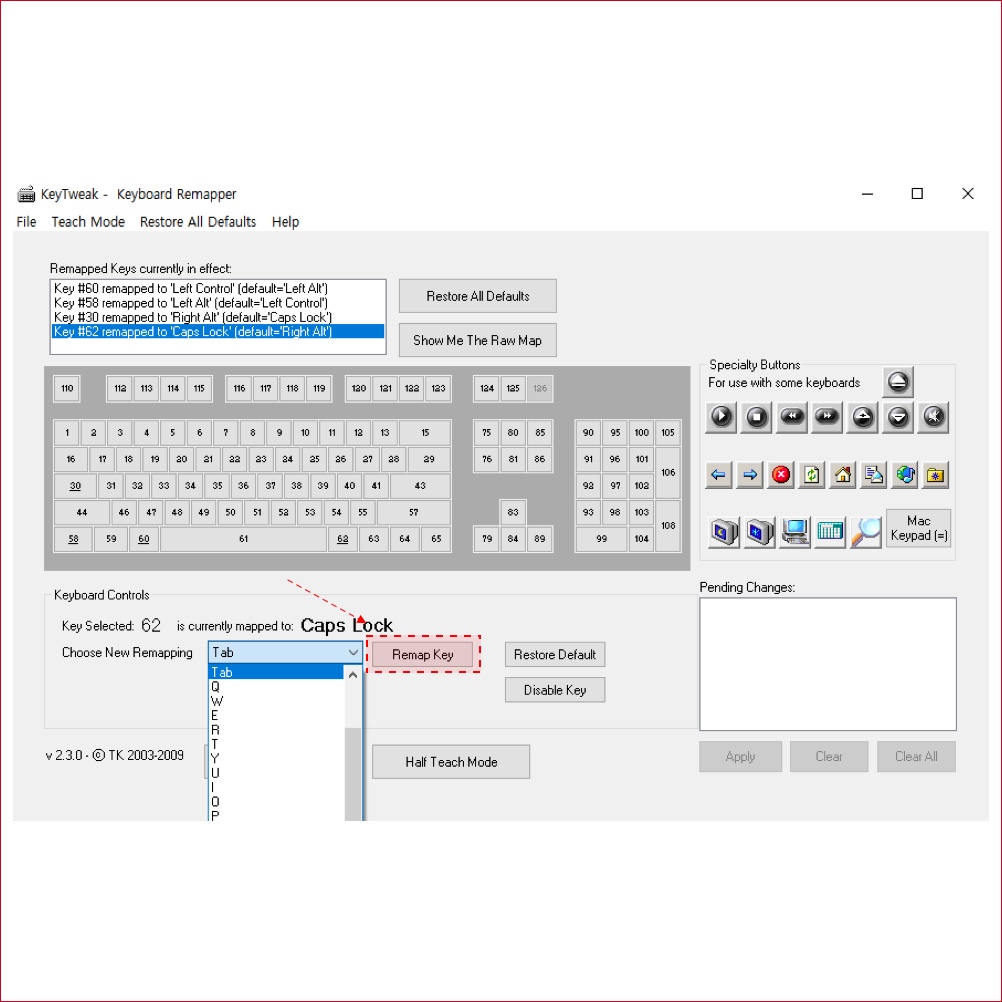Click Show Me The Raw Map button
Viewport: 1002px width, 1002px height.
point(477,340)
